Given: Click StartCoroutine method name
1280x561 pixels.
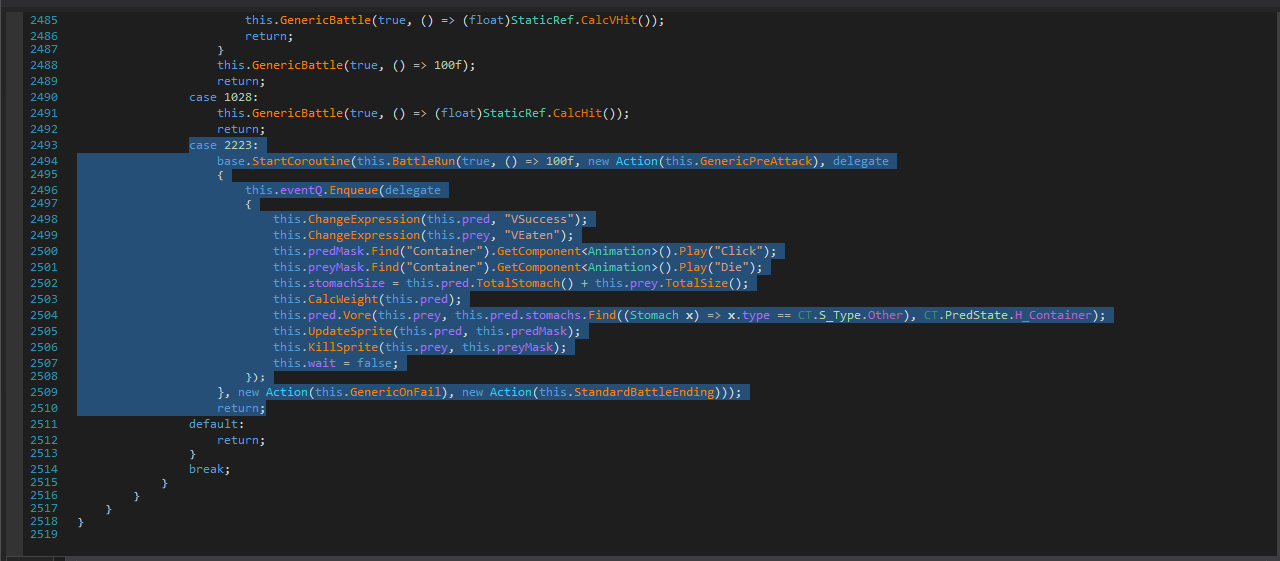Looking at the screenshot, I should click(x=301, y=161).
